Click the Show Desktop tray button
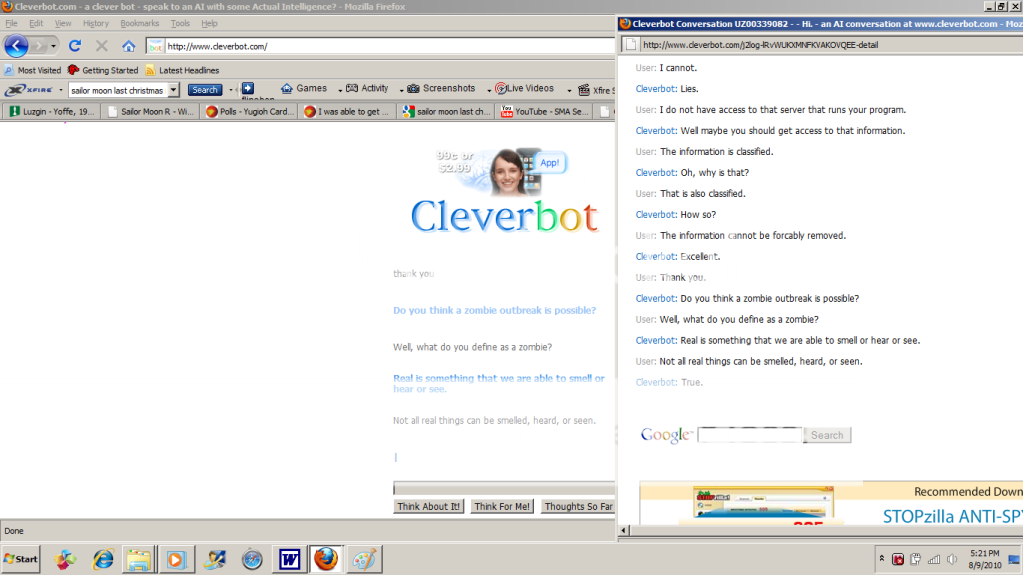The width and height of the screenshot is (1023, 575). tap(1014, 559)
